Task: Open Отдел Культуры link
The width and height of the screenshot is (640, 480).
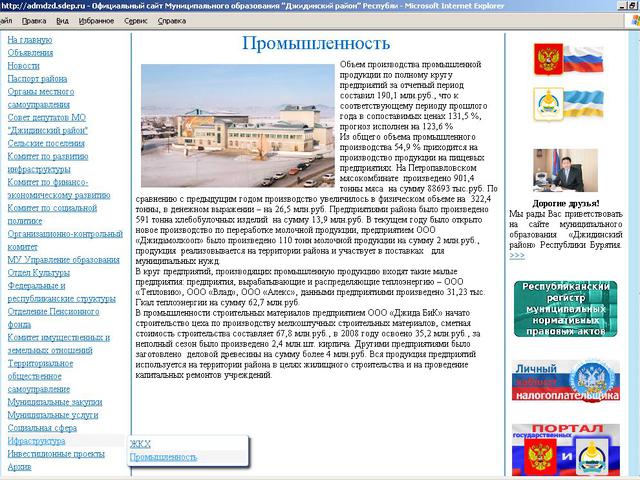Action: point(39,273)
